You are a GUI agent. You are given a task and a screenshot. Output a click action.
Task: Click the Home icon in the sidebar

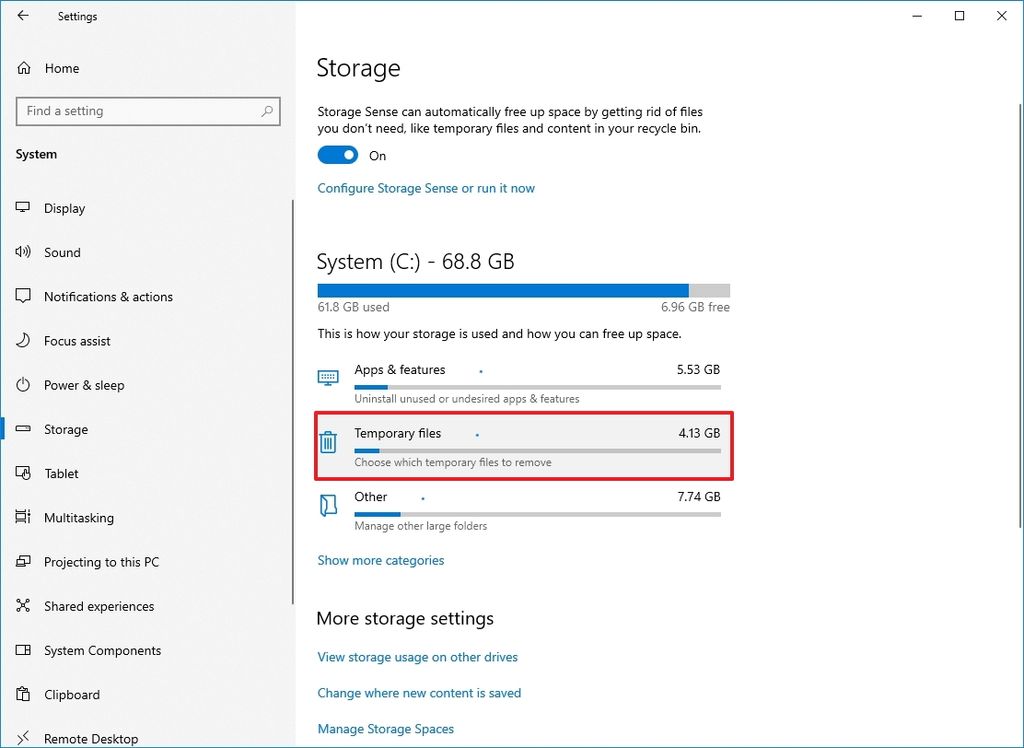tap(22, 68)
